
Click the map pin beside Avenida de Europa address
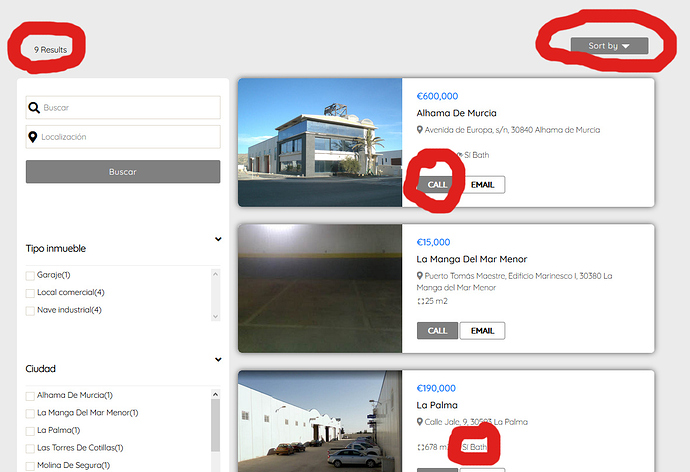(420, 130)
